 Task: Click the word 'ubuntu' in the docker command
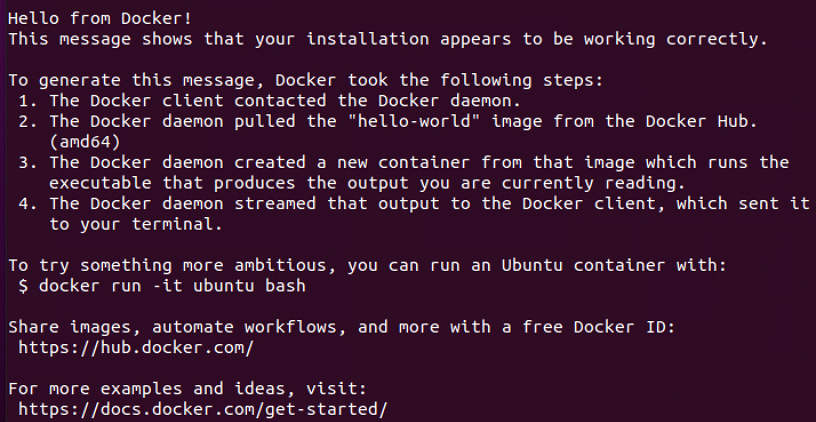click(221, 285)
